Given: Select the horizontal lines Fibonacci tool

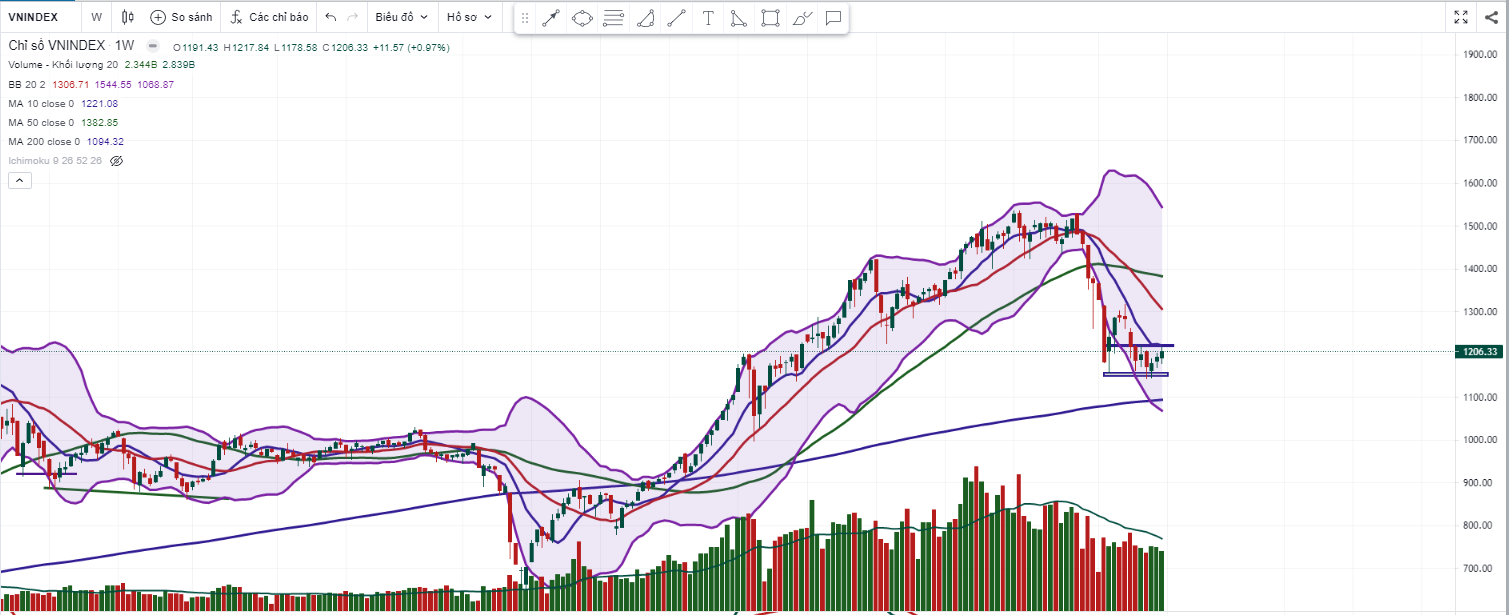Looking at the screenshot, I should pos(614,17).
